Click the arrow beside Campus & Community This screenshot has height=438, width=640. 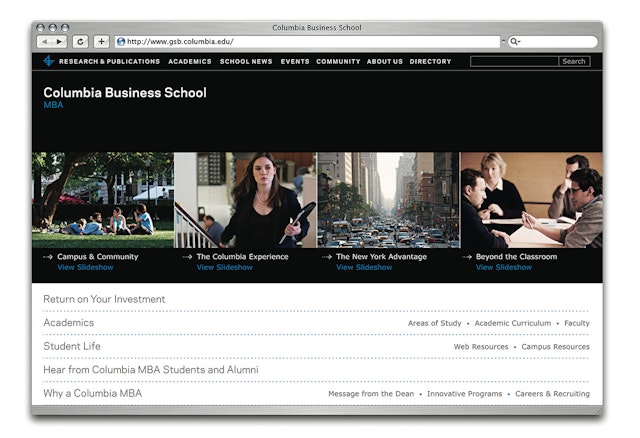click(x=48, y=257)
